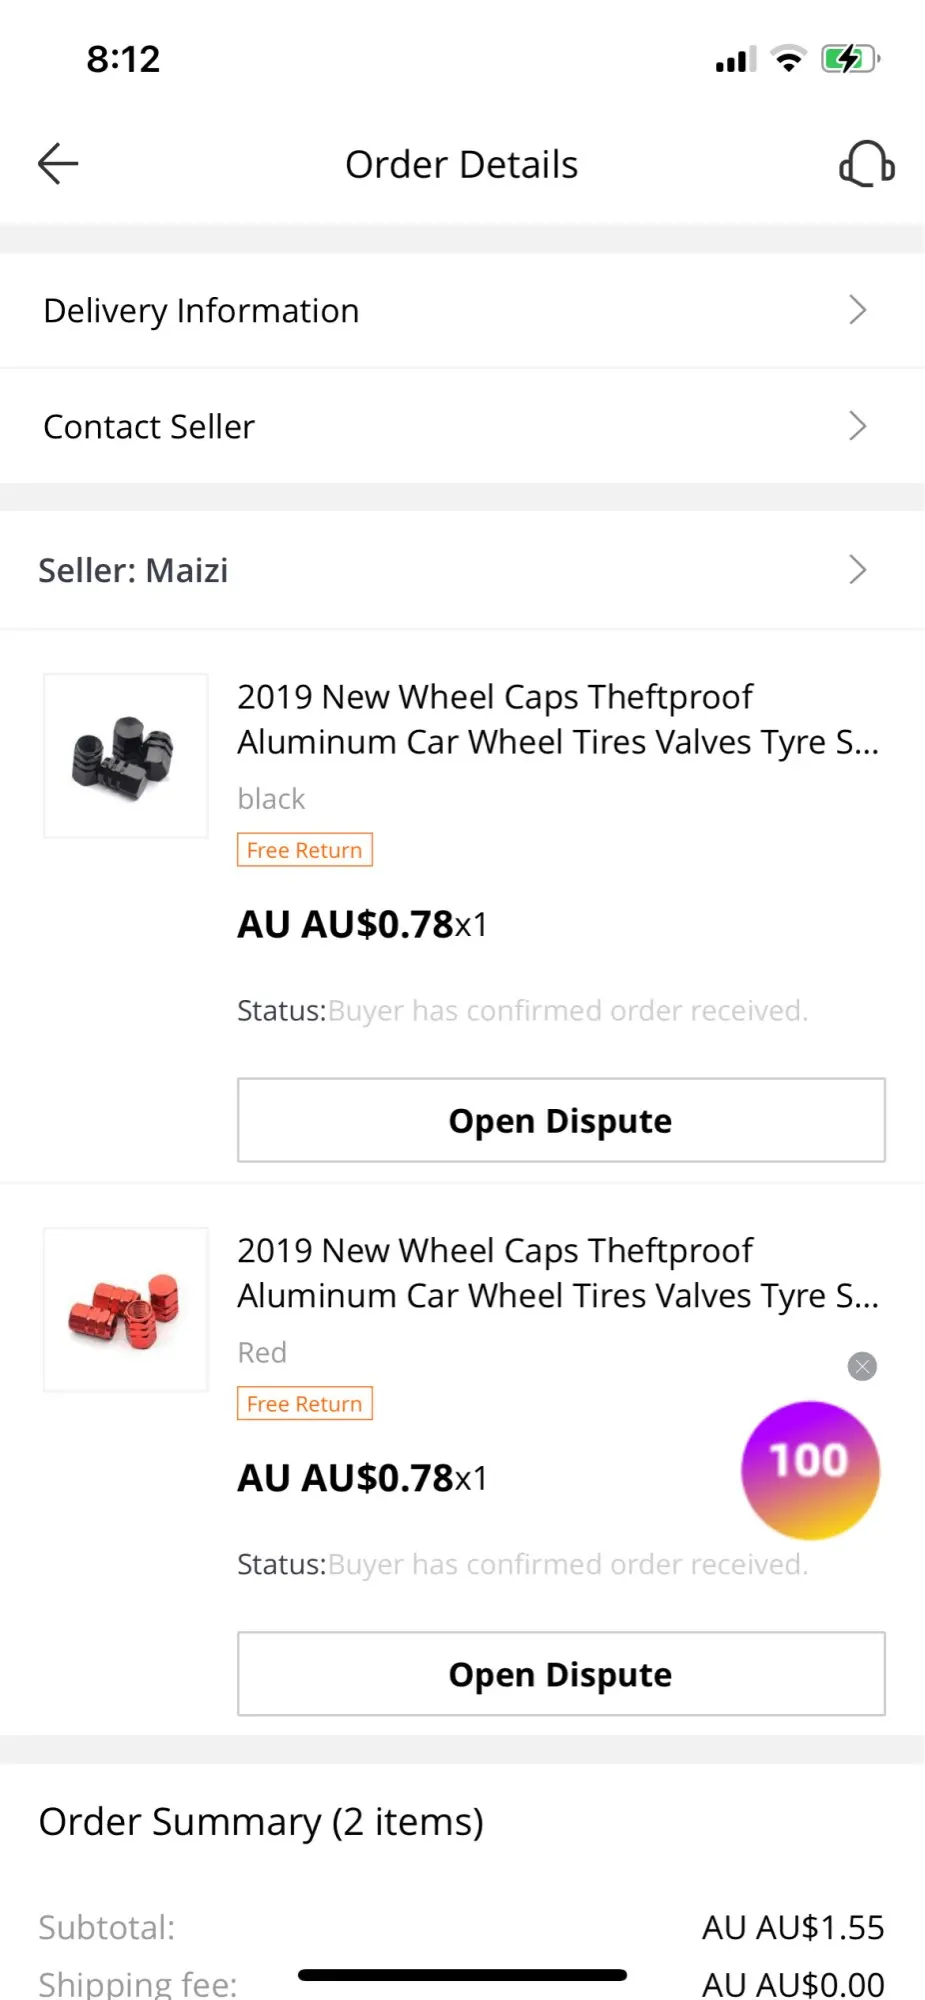Tap red wheel caps product title
The width and height of the screenshot is (925, 2000).
[x=557, y=1273]
